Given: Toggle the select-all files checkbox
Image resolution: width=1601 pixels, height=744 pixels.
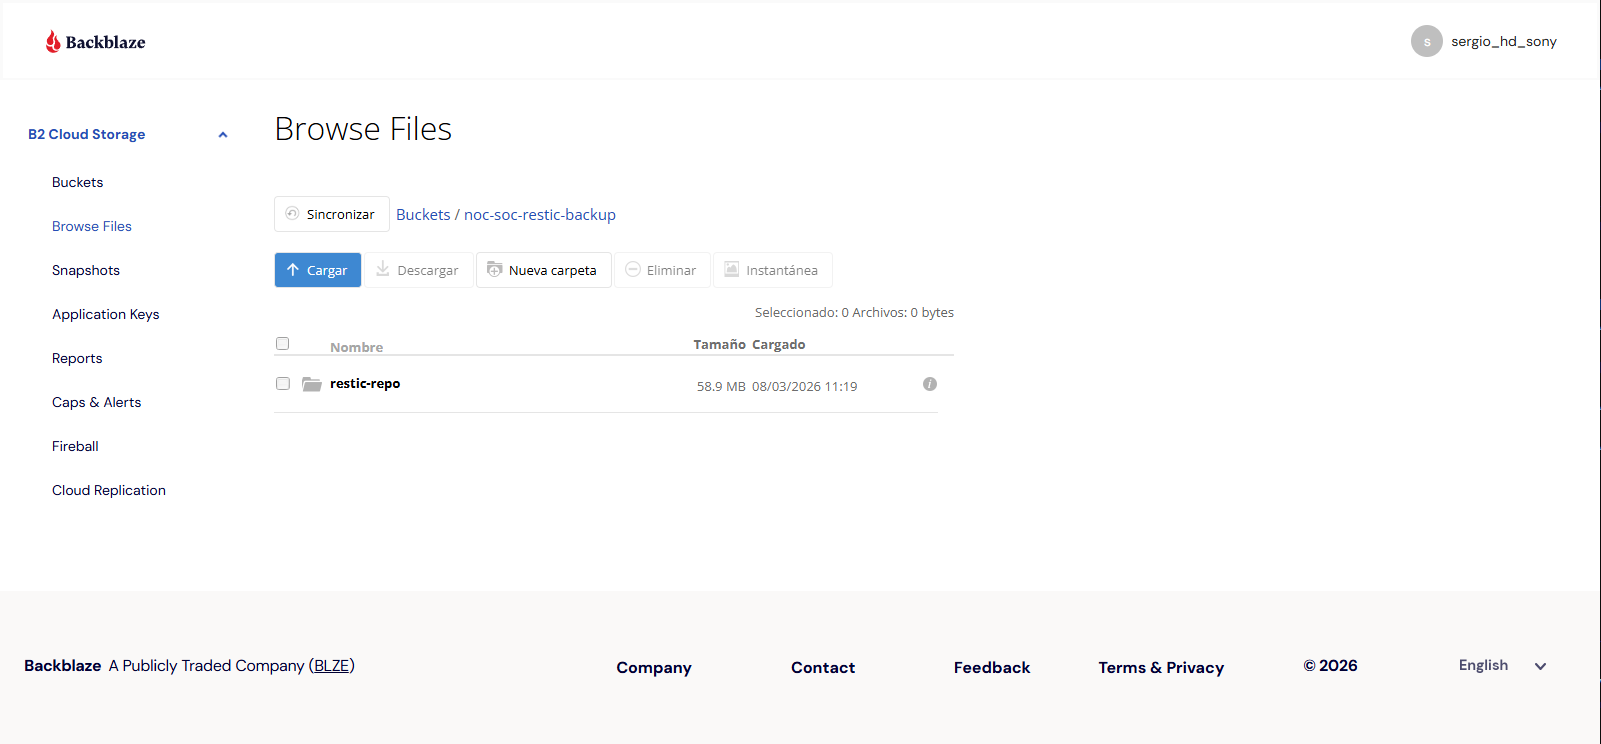Looking at the screenshot, I should coord(283,344).
